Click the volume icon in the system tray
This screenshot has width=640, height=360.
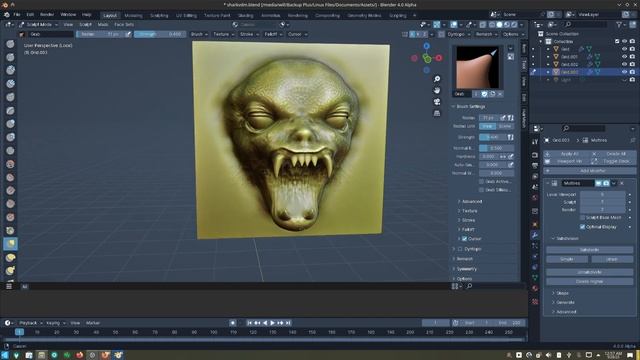(549, 355)
